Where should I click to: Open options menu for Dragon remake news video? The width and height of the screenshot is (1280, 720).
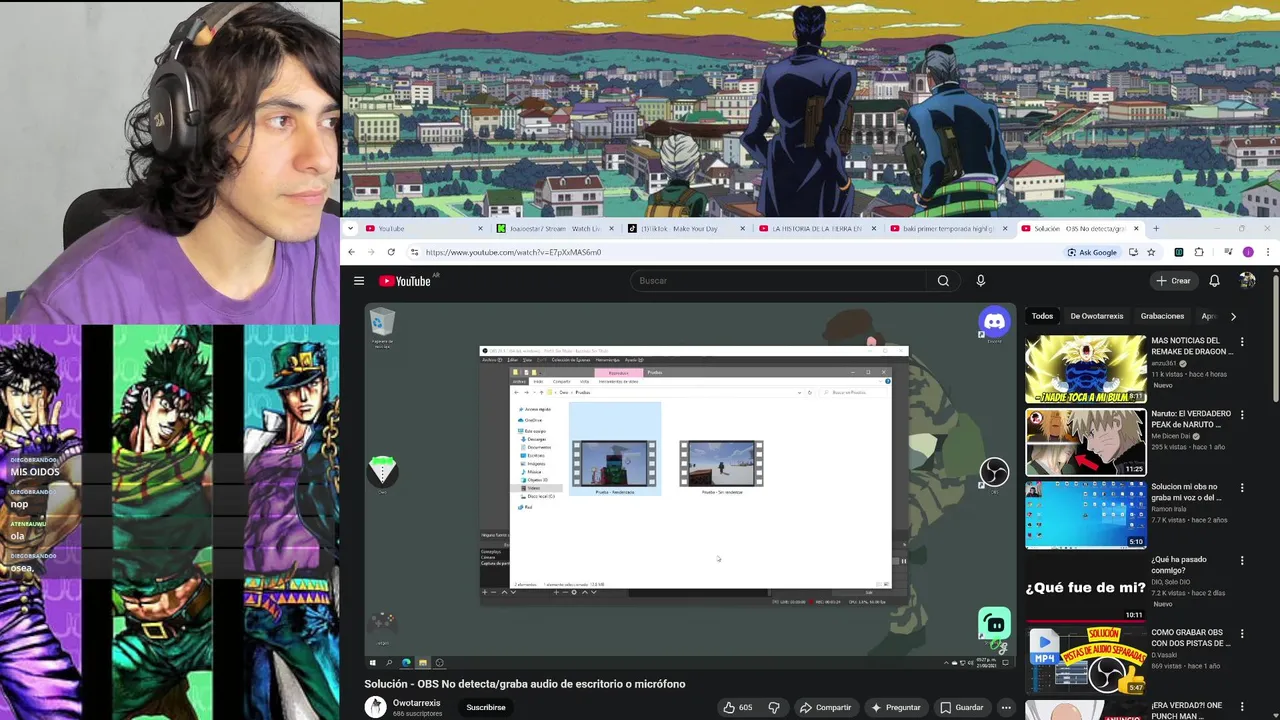click(x=1242, y=342)
